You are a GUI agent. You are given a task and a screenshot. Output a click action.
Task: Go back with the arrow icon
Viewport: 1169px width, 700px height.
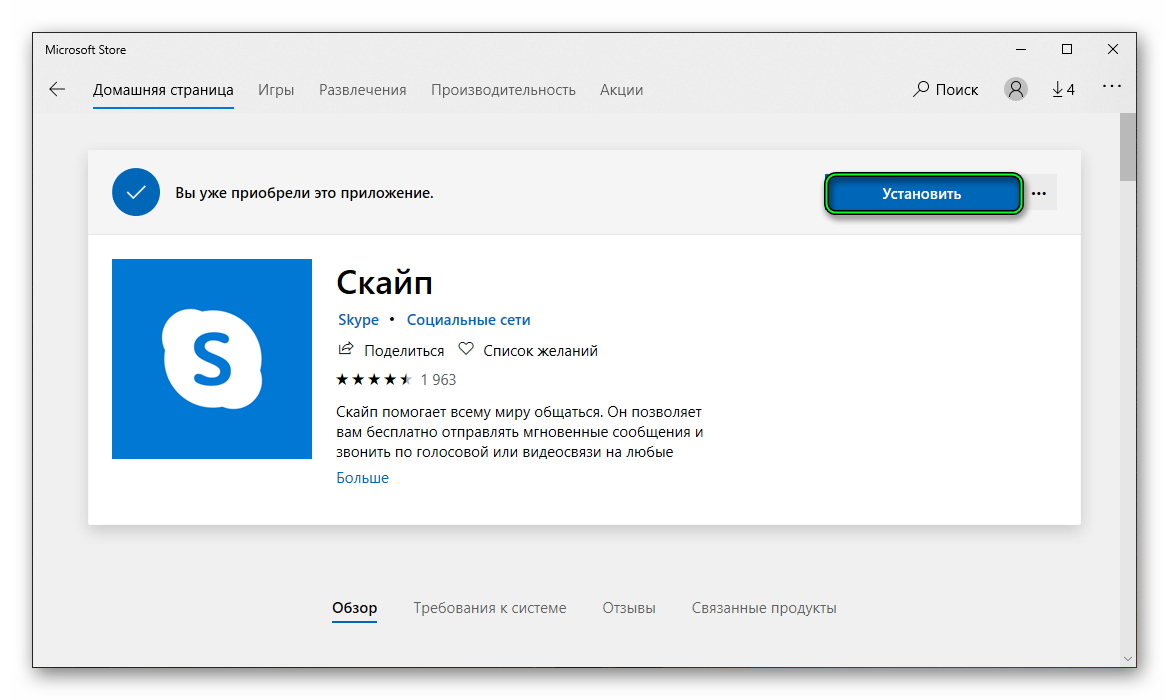point(57,89)
